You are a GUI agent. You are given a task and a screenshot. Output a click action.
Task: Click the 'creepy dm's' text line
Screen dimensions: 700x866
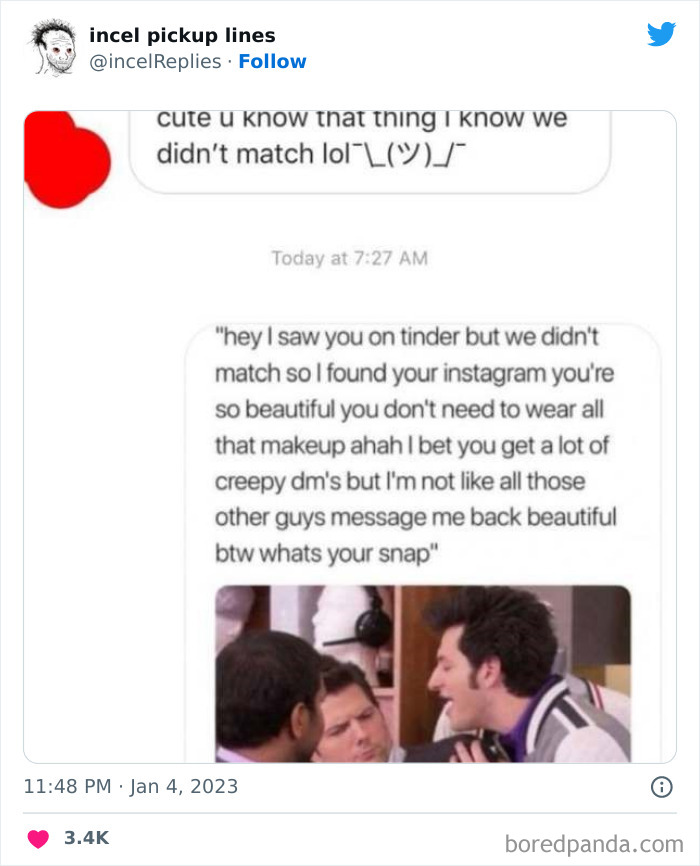400,482
